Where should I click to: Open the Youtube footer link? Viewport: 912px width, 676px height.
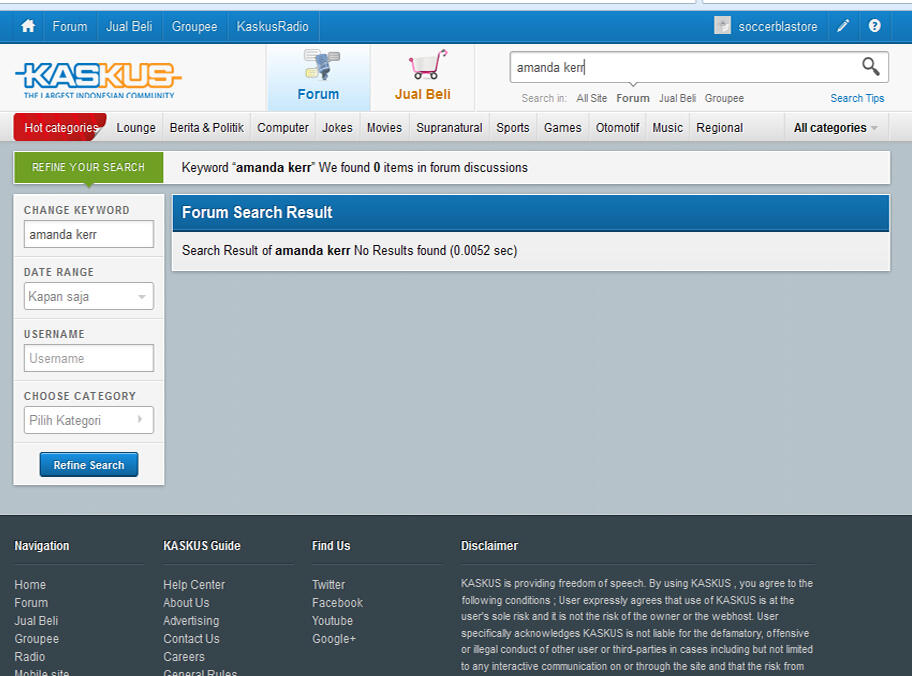pos(333,621)
